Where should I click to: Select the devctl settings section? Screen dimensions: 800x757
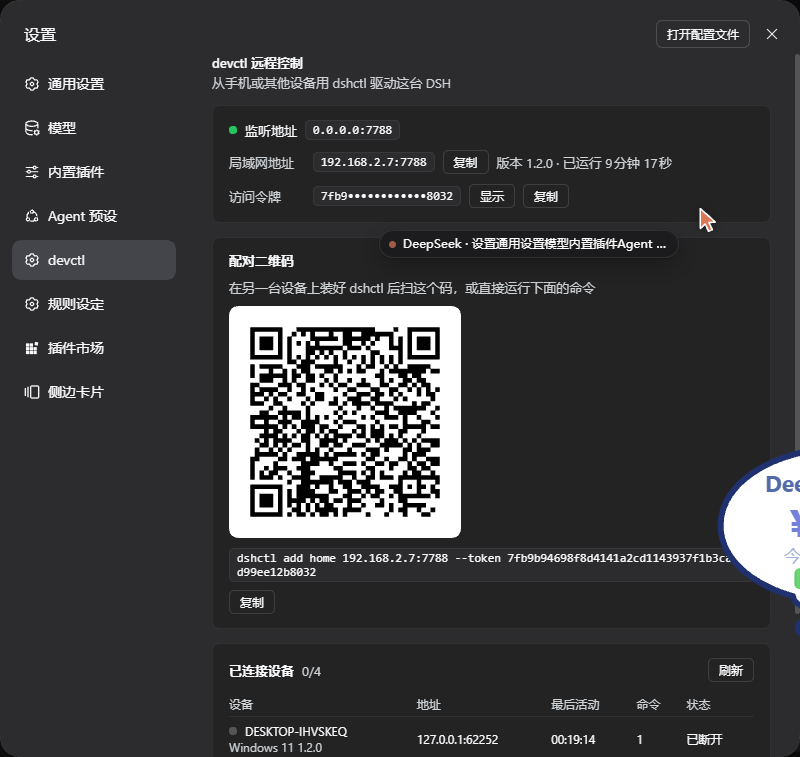point(94,260)
